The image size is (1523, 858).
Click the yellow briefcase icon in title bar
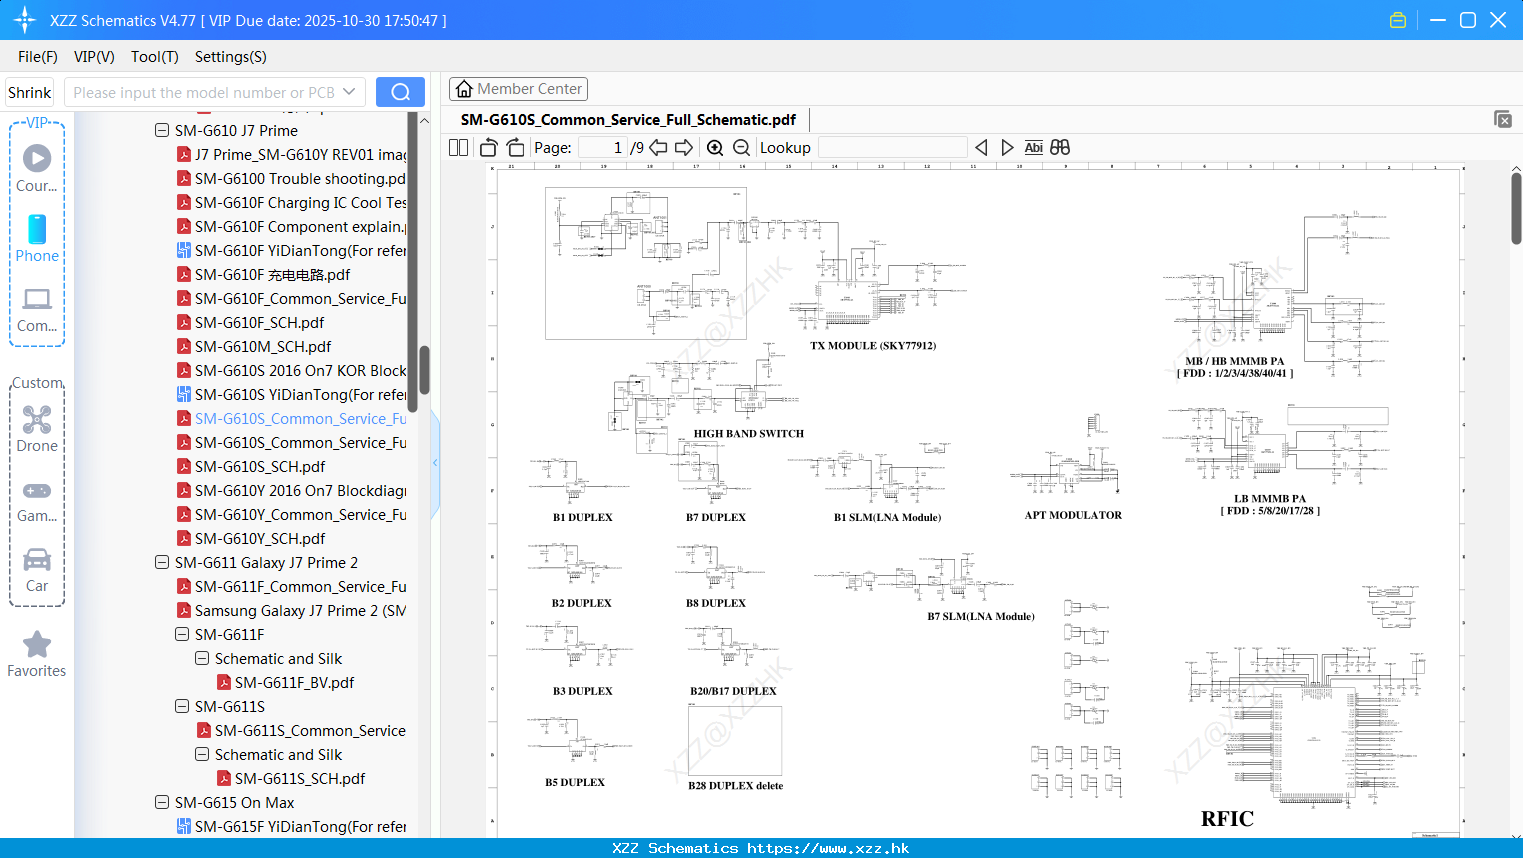click(1398, 20)
